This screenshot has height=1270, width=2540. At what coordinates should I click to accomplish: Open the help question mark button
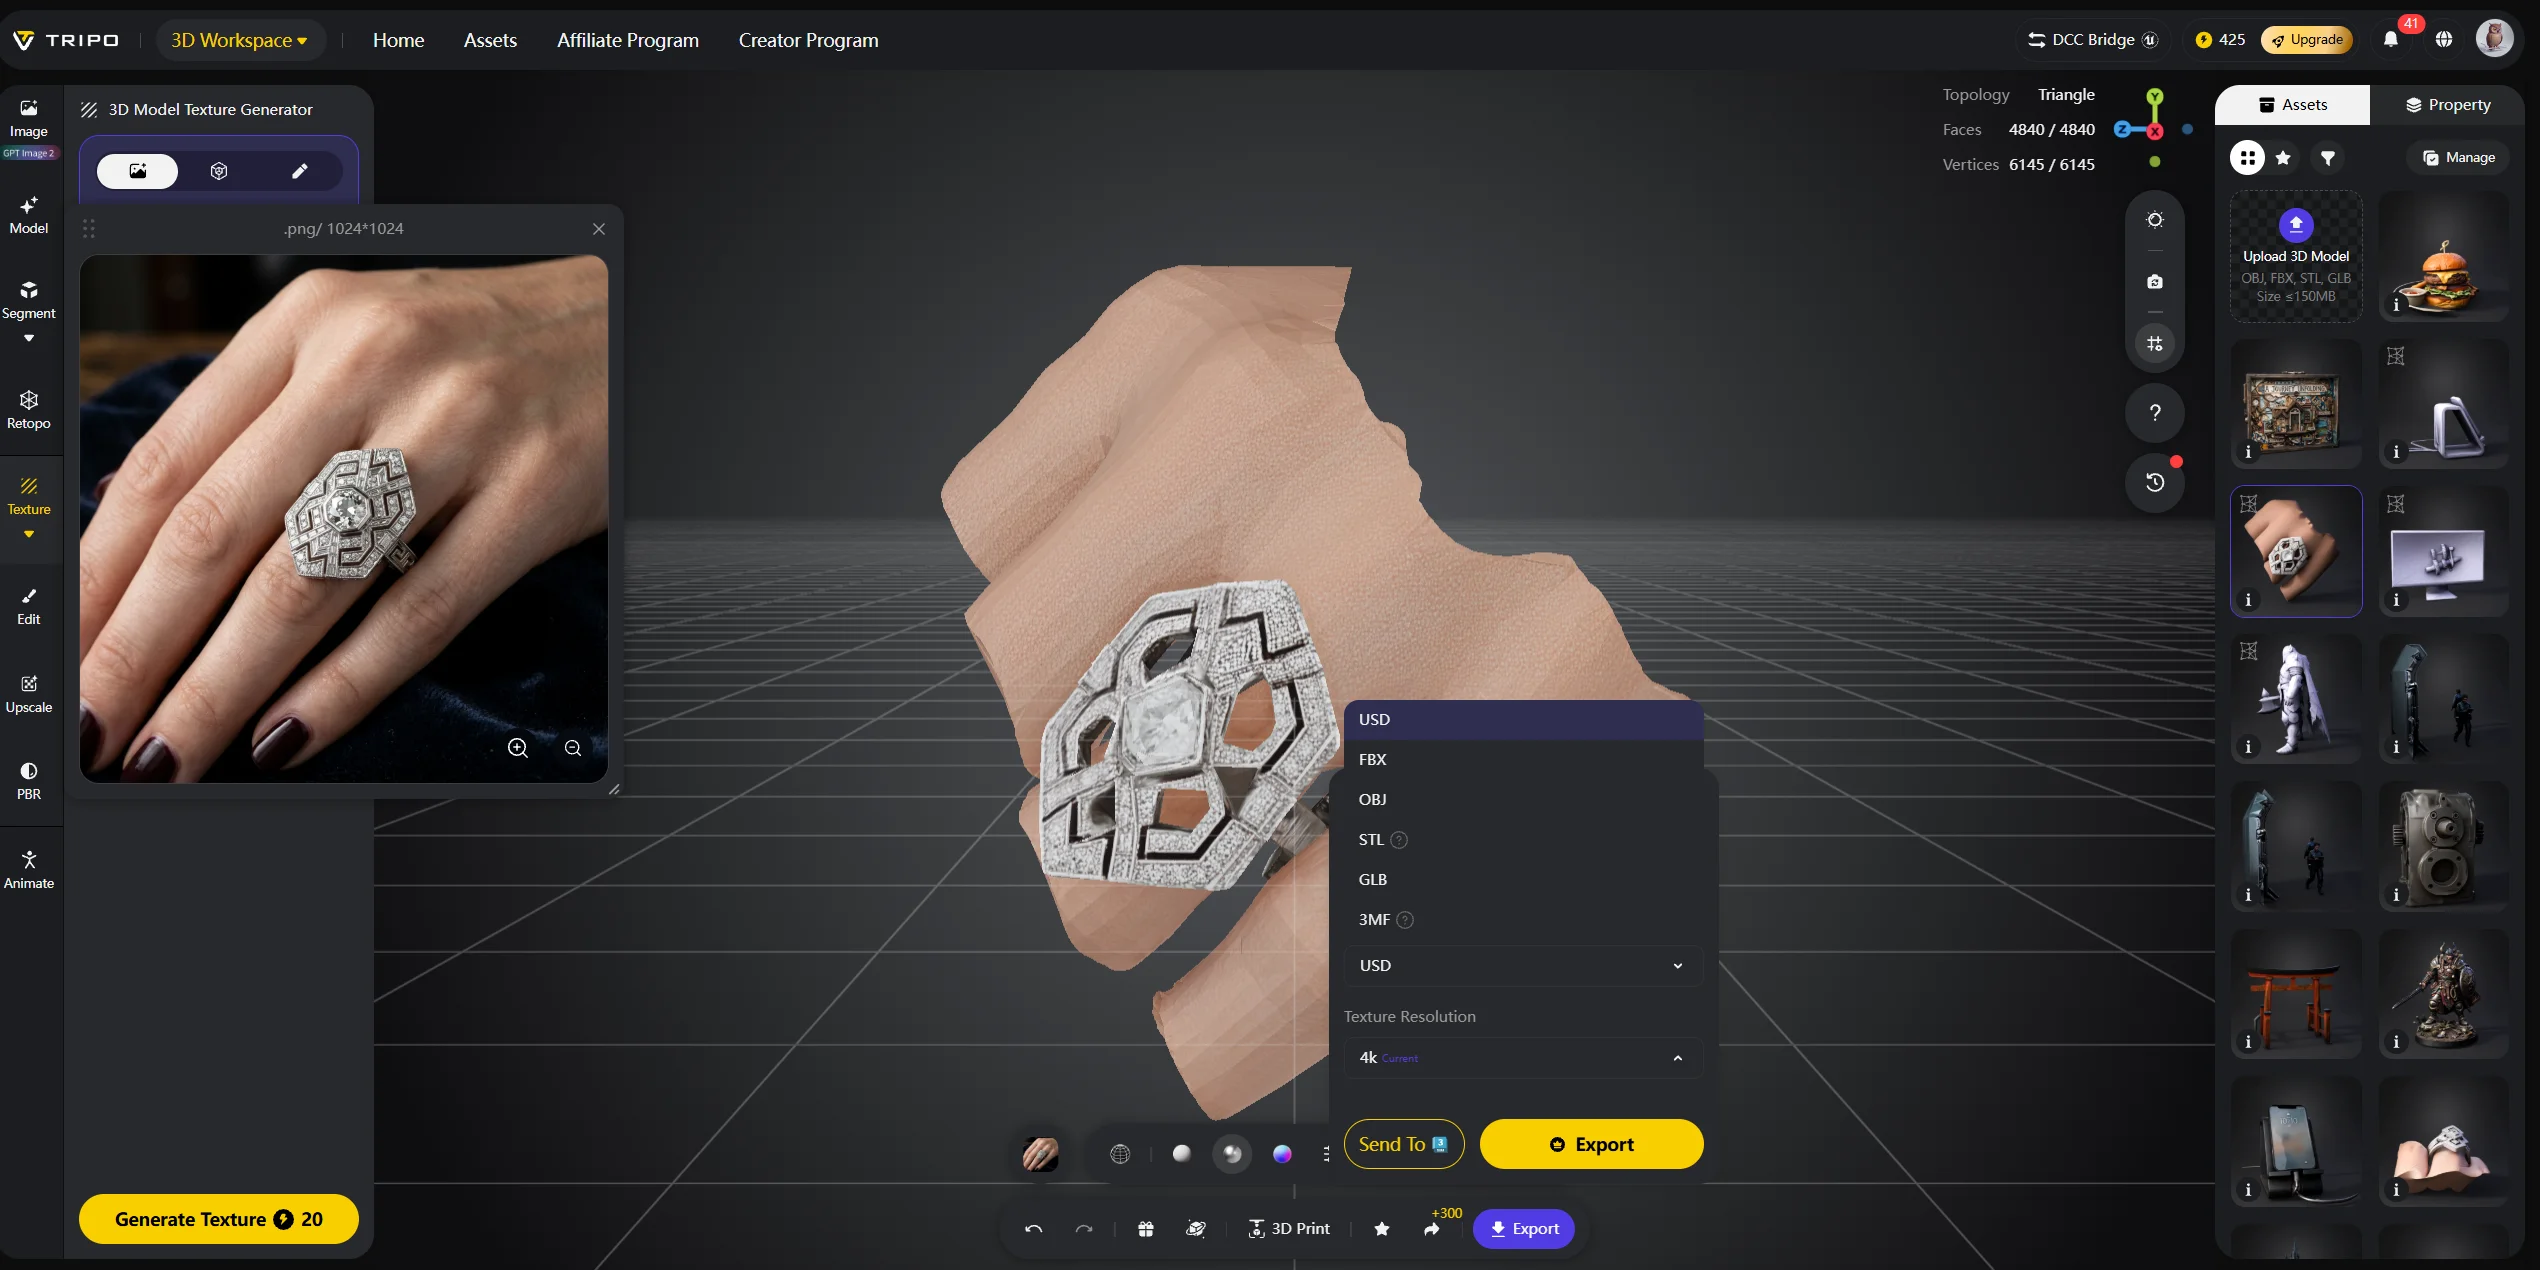(2155, 412)
